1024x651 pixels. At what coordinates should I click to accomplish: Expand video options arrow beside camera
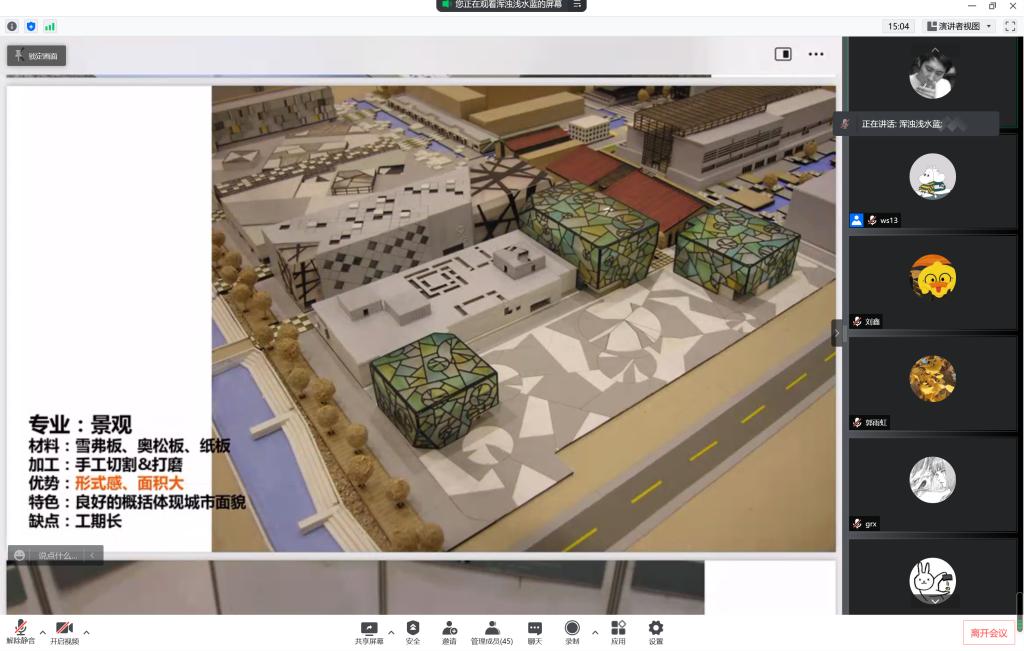(86, 632)
